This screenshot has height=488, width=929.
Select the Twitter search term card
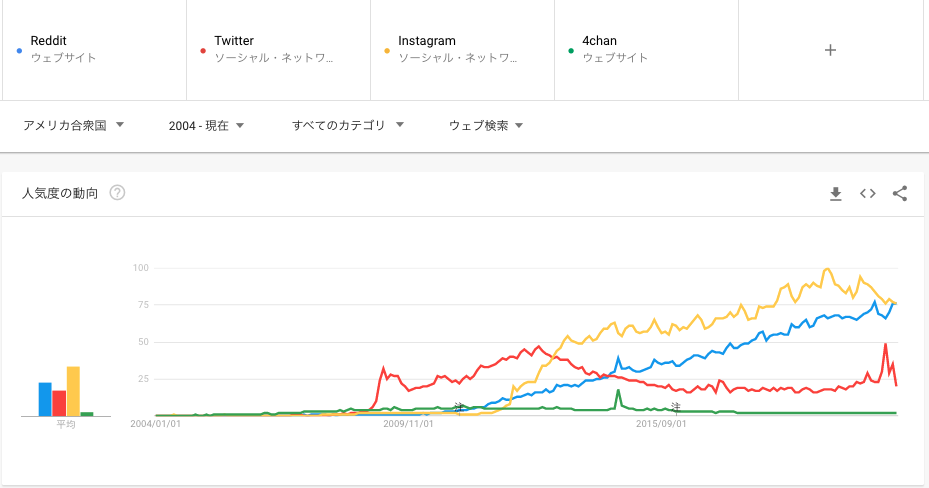point(278,50)
